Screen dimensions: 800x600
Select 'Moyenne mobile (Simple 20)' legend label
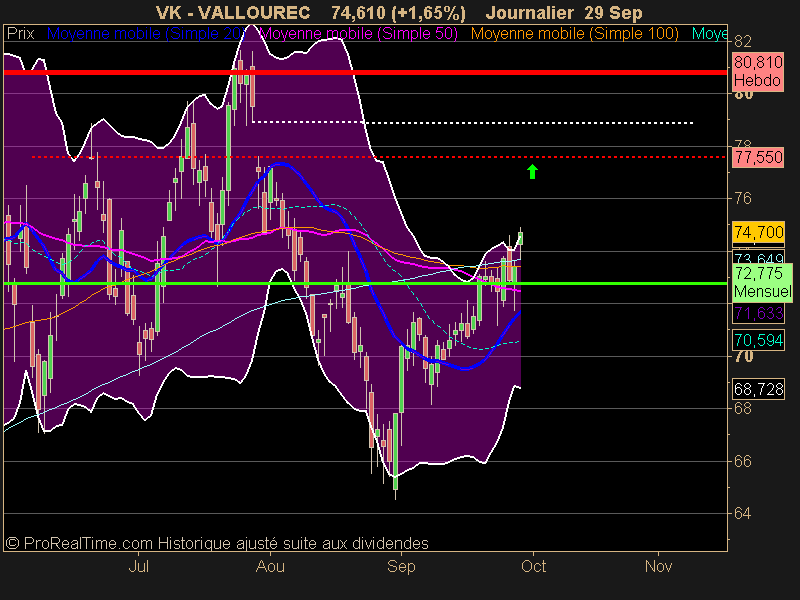pos(146,34)
